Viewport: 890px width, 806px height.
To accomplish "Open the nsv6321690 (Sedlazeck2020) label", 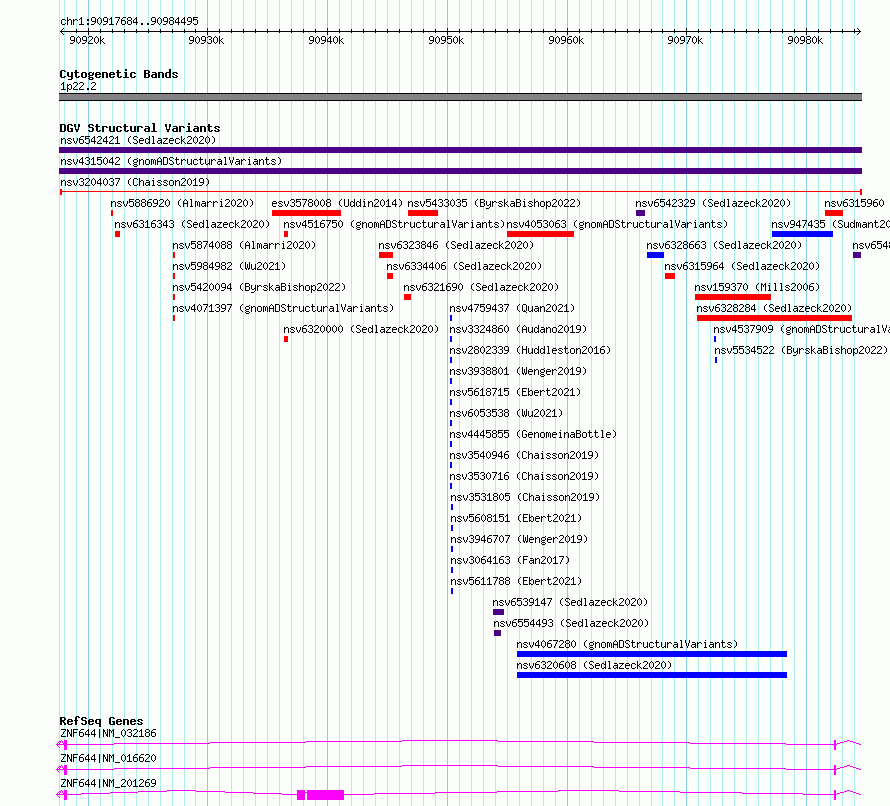I will coord(481,287).
